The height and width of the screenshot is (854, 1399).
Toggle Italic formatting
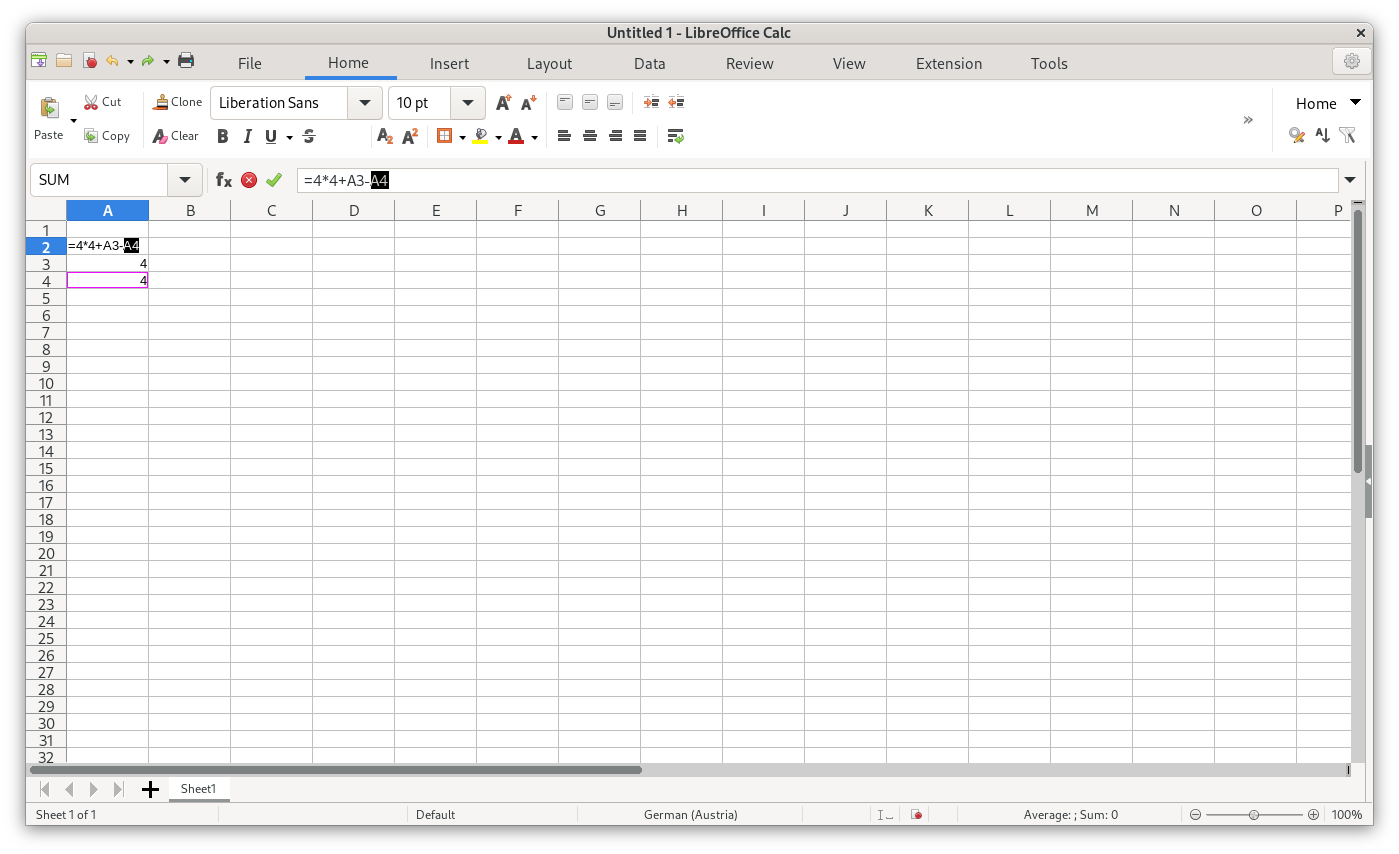click(x=247, y=136)
